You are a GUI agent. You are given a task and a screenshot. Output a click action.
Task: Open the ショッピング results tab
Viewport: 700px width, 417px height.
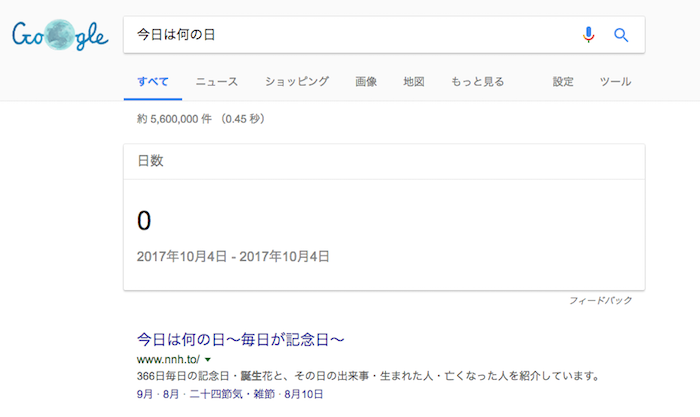pyautogui.click(x=297, y=82)
